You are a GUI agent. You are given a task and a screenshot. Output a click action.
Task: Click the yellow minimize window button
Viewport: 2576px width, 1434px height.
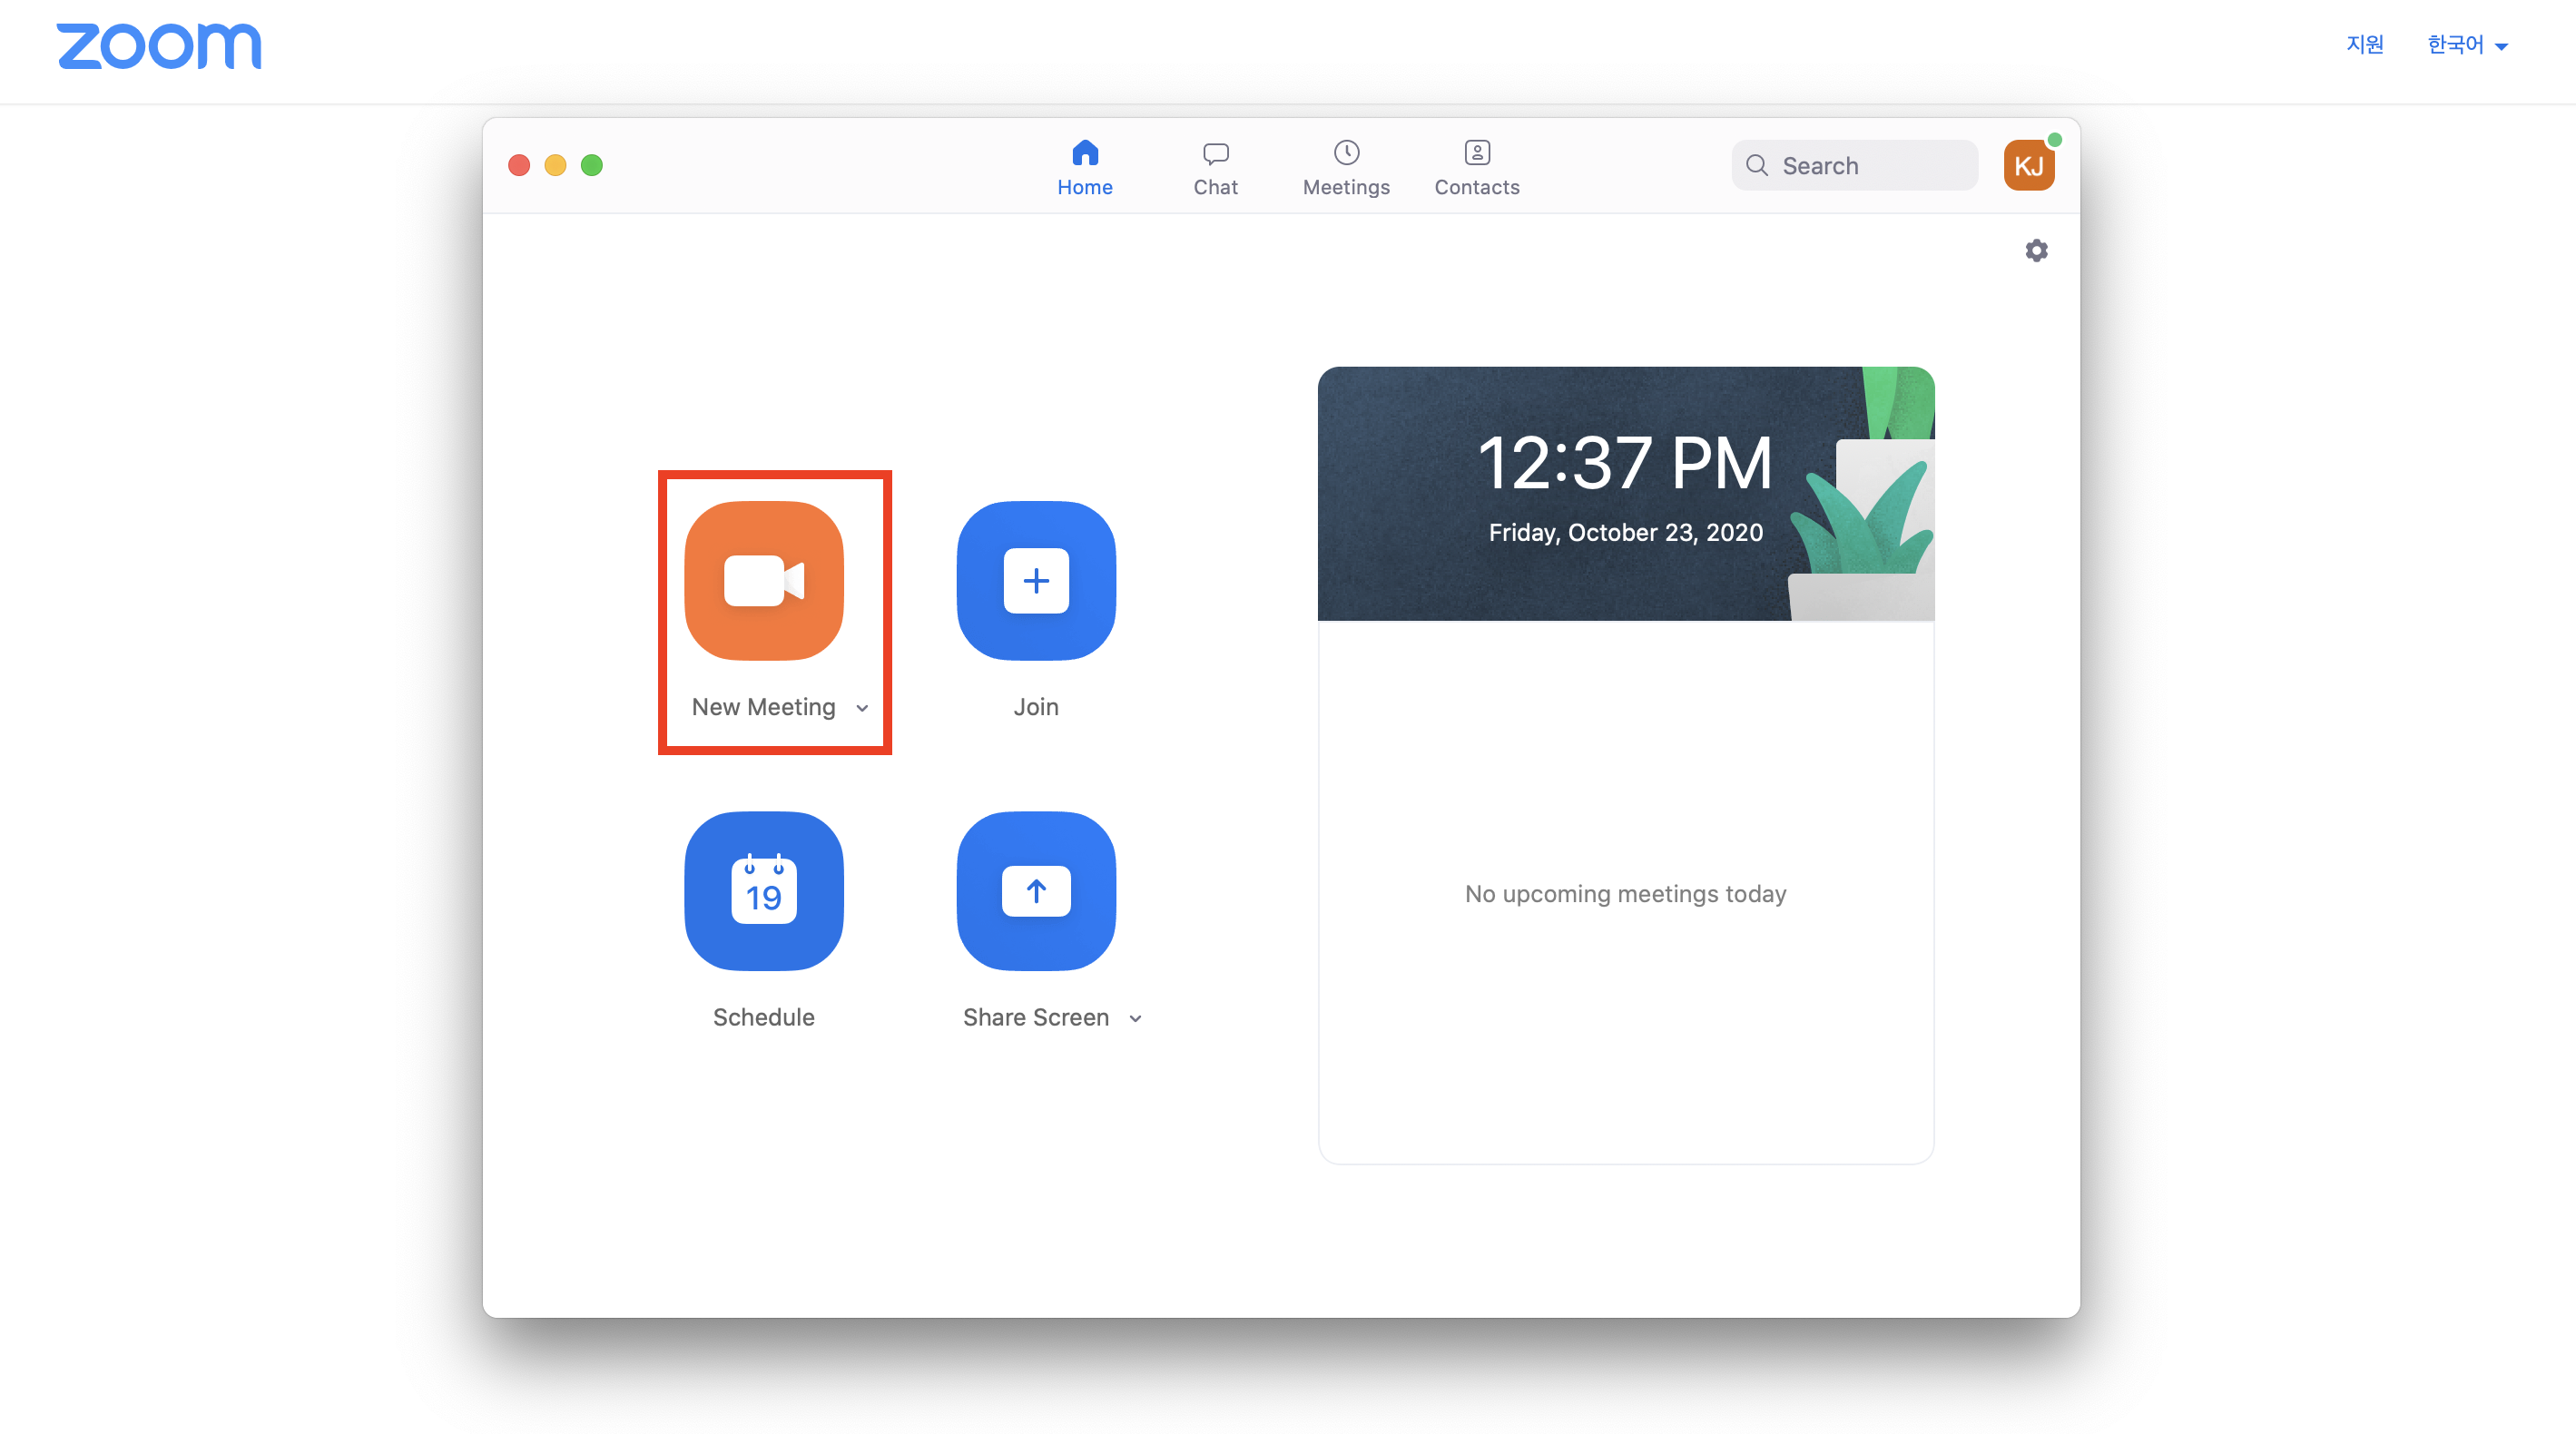point(555,165)
